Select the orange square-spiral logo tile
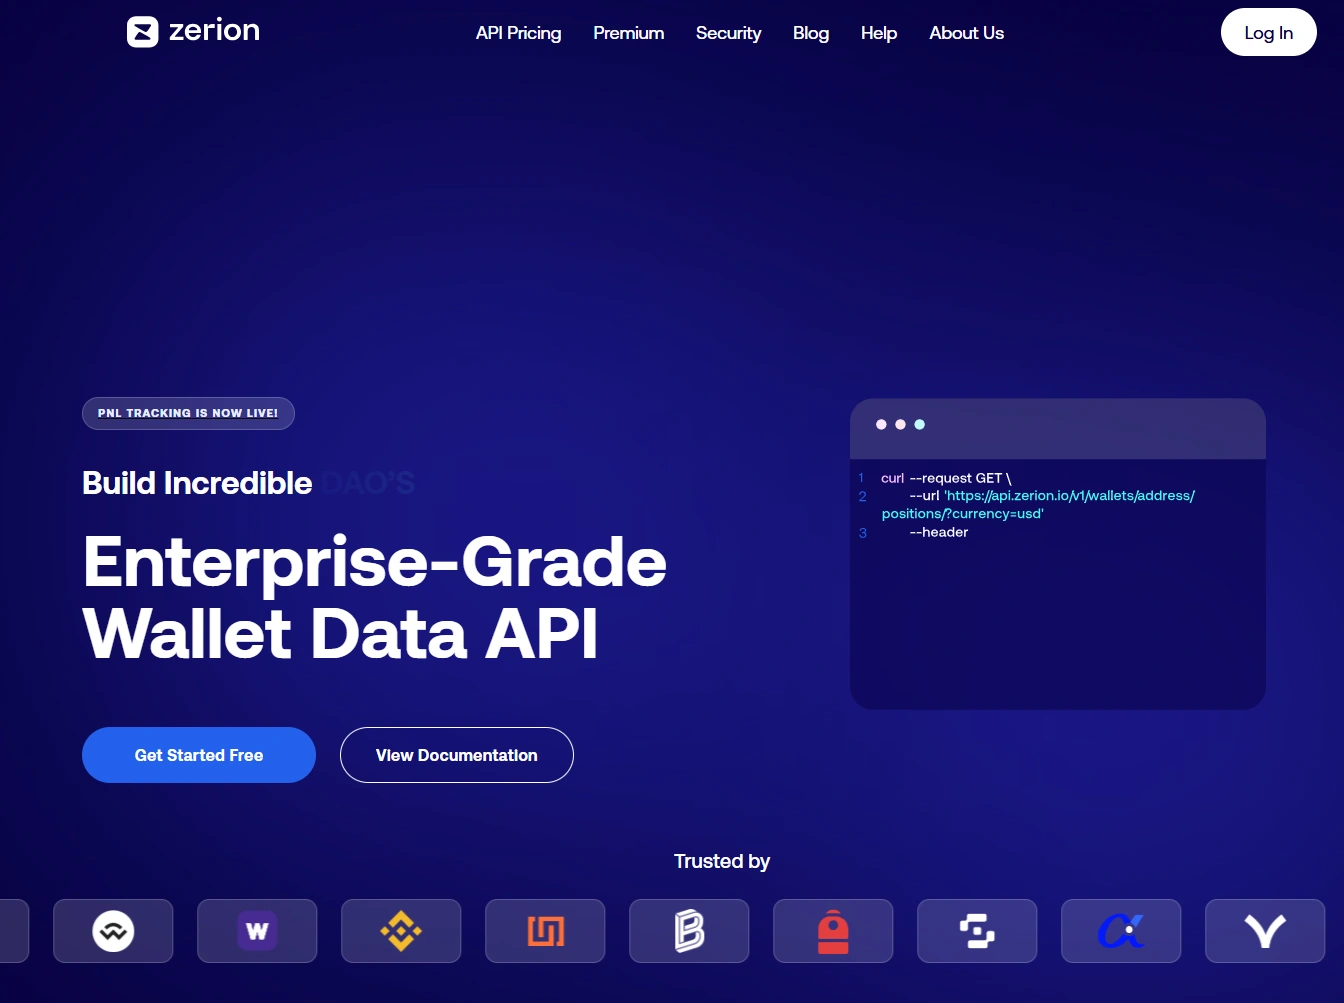 pyautogui.click(x=545, y=931)
